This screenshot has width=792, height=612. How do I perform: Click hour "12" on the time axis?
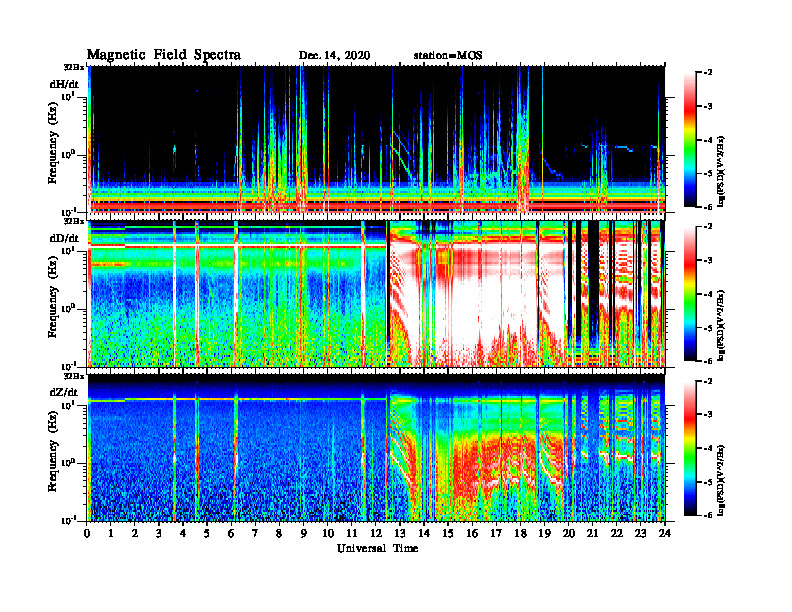pyautogui.click(x=376, y=533)
